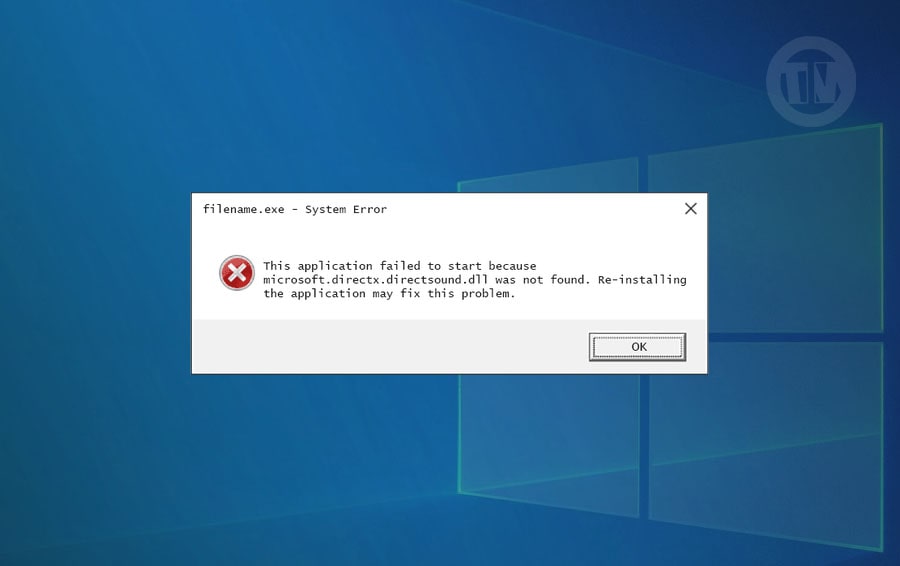This screenshot has width=900, height=566.
Task: Click the blank white area above error message
Action: [x=449, y=240]
